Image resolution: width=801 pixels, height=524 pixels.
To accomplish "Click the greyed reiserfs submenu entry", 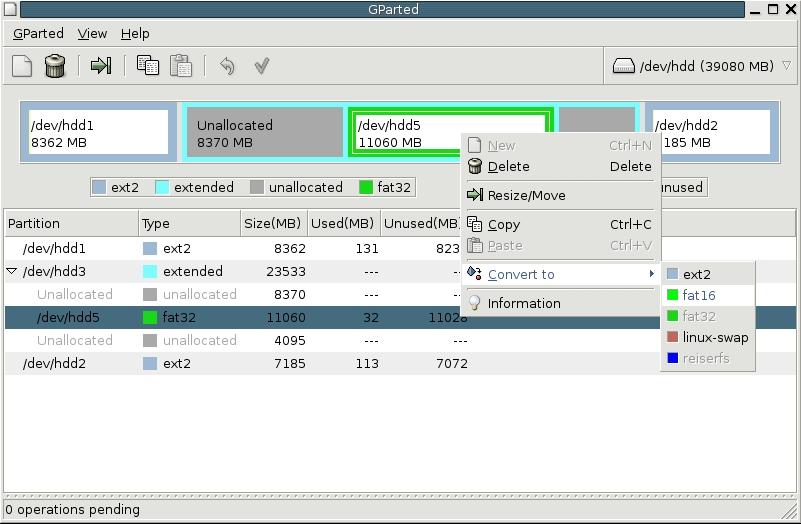I will (708, 358).
